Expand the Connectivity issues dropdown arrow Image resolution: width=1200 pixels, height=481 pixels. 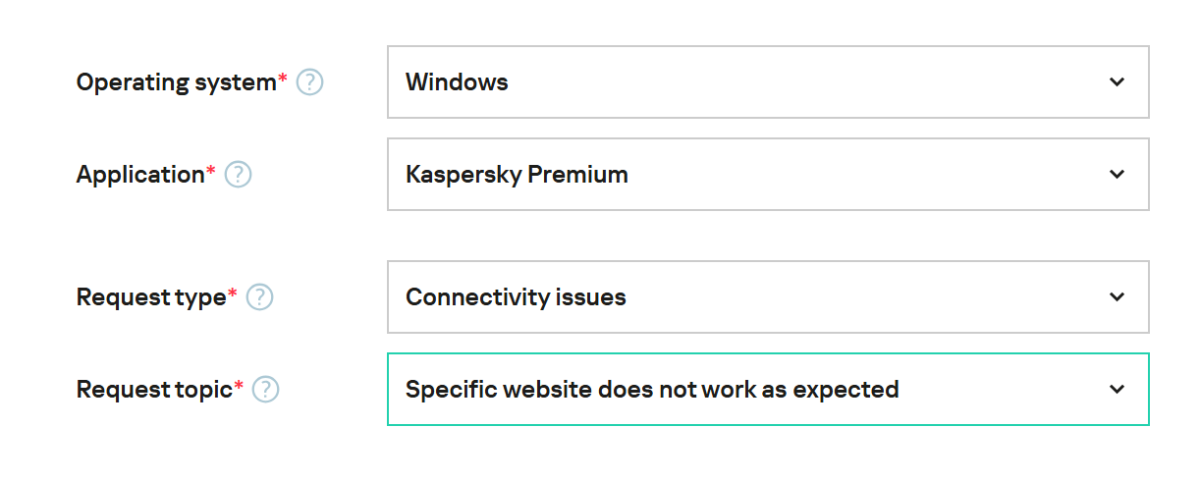click(1117, 297)
